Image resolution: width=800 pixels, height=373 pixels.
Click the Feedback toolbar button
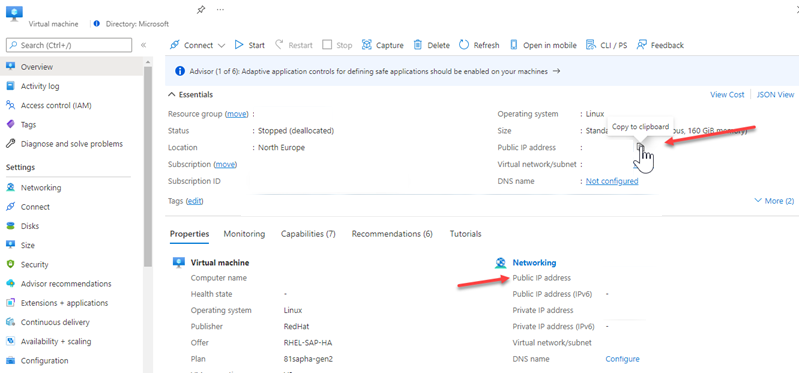point(660,45)
